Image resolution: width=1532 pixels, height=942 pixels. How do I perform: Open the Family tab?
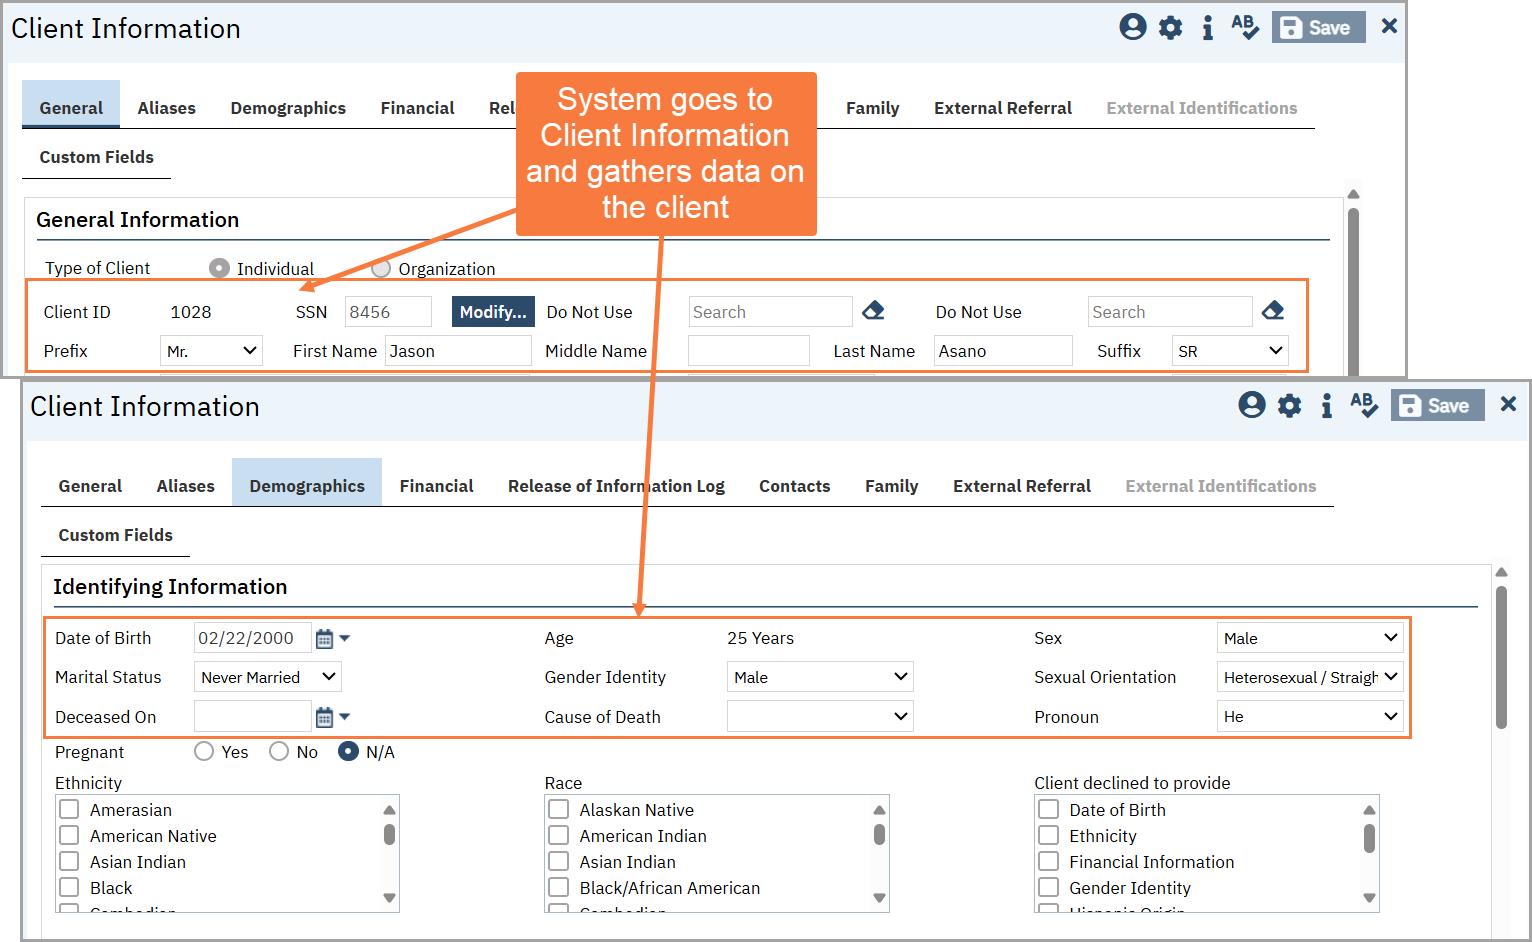point(890,485)
